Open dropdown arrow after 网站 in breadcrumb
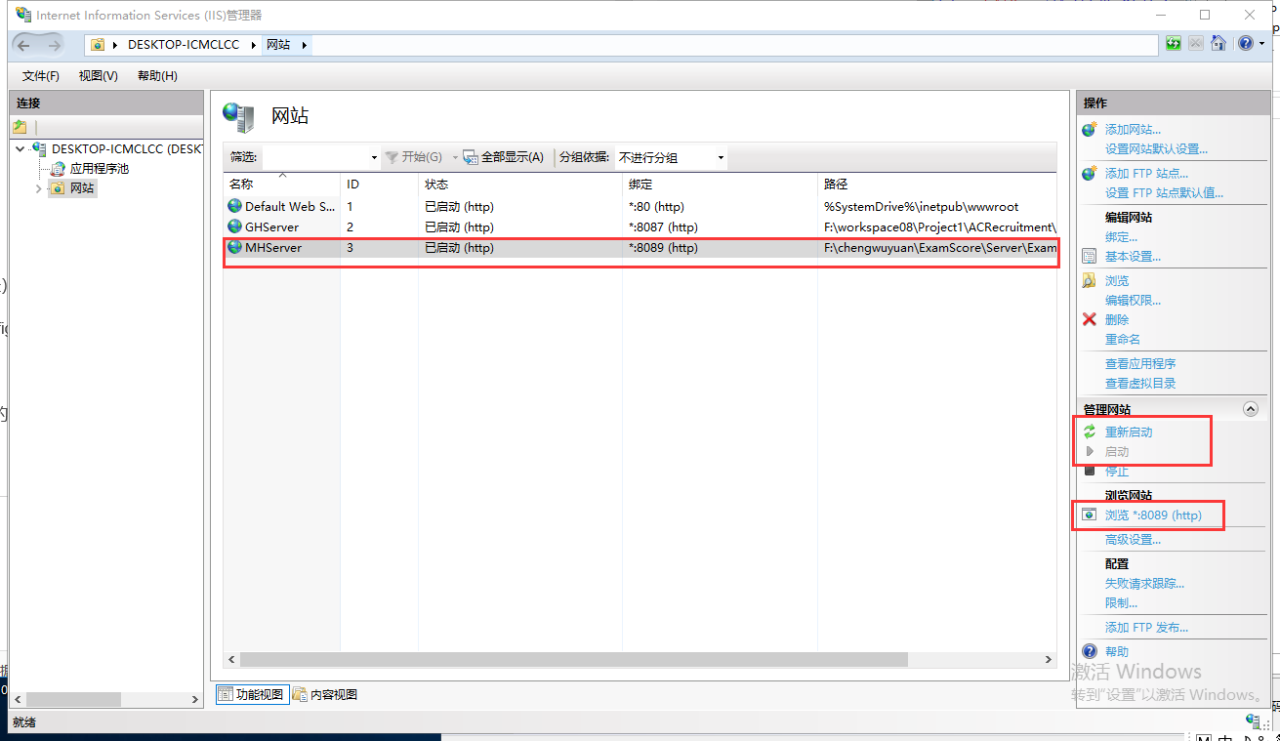The height and width of the screenshot is (741, 1280). [x=305, y=45]
